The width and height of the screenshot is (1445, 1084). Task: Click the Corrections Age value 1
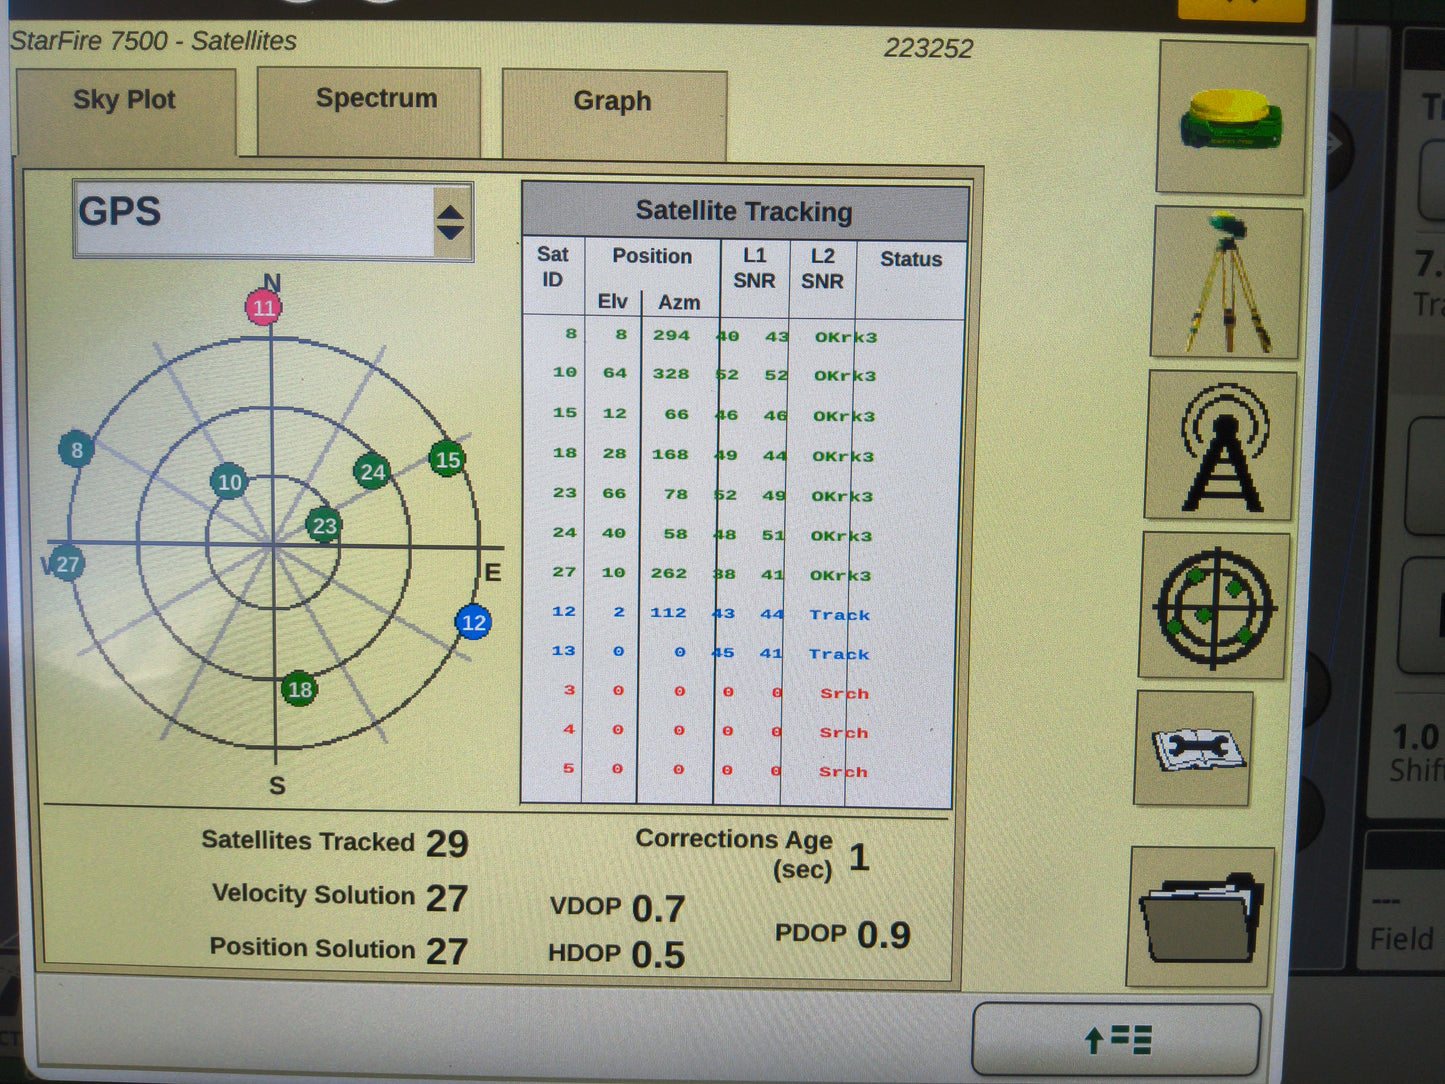(x=859, y=858)
